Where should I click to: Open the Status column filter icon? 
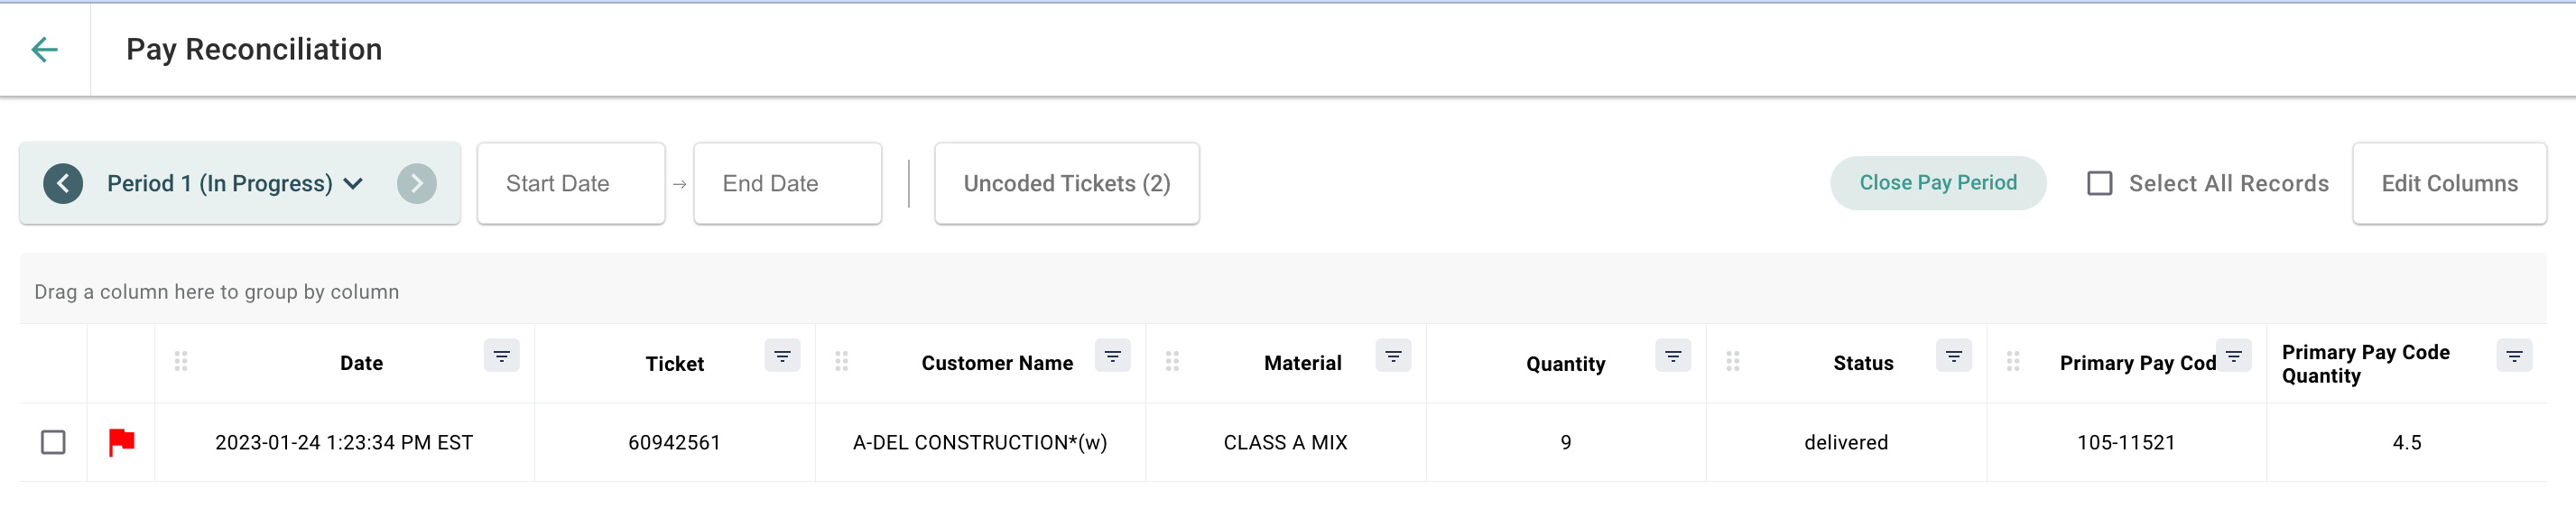click(1953, 356)
